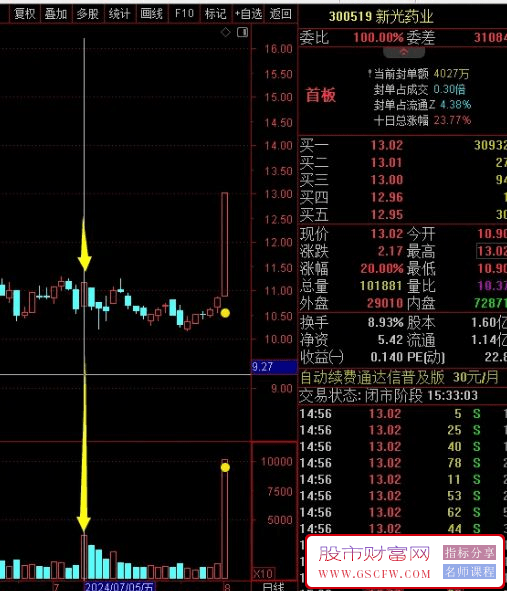Click the 总量 101881 value

point(381,286)
